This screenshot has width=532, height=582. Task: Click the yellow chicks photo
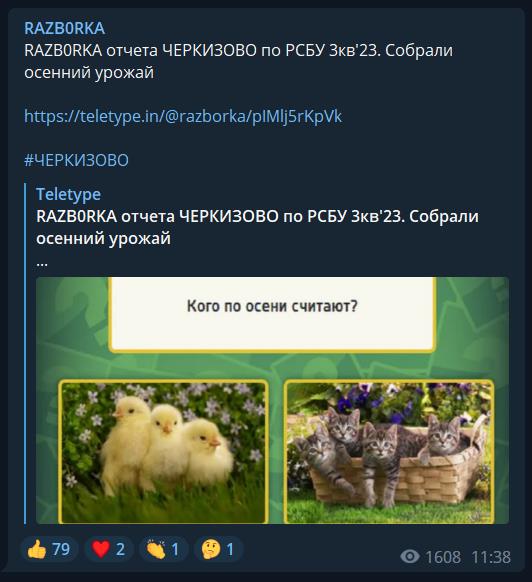tap(163, 452)
